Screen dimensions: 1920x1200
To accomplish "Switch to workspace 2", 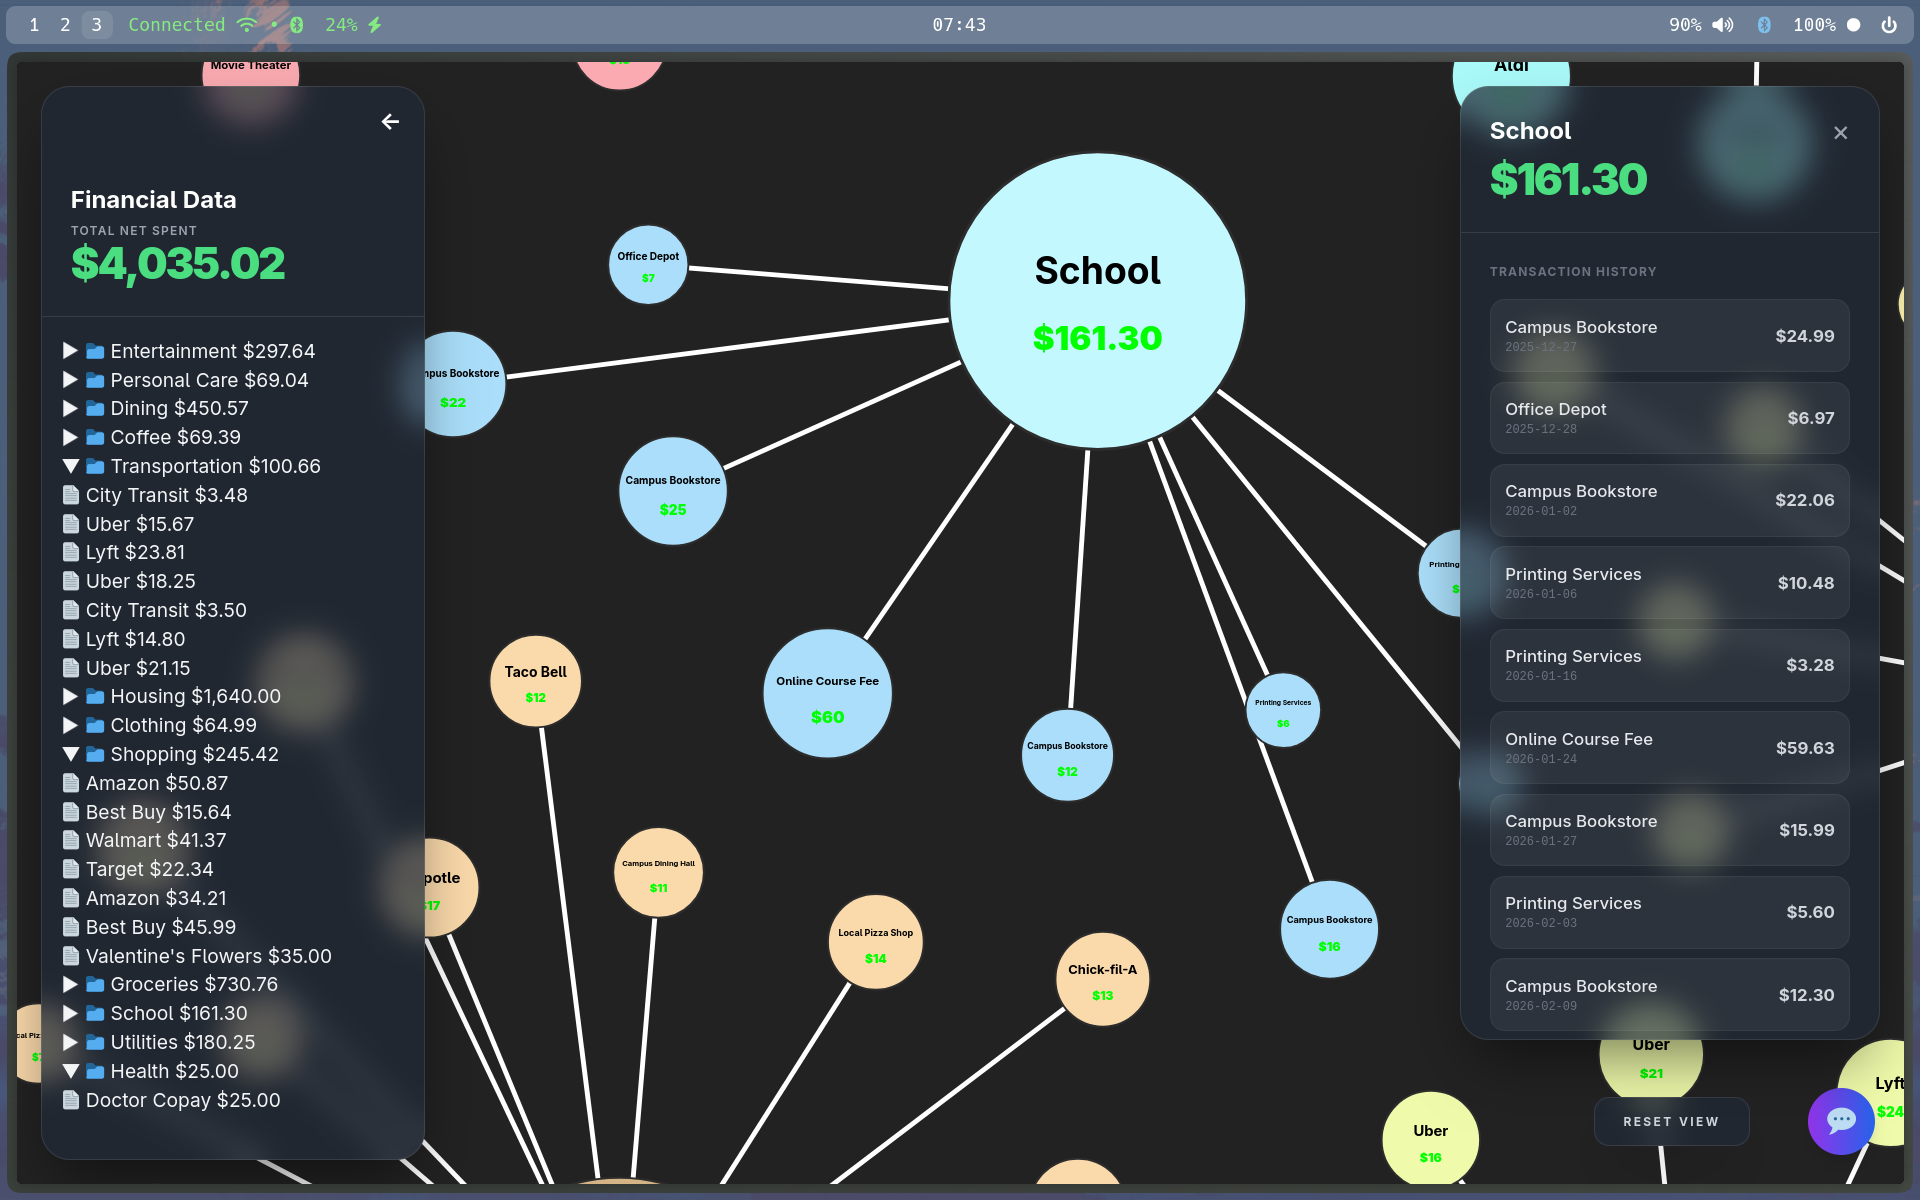I will 65,25.
